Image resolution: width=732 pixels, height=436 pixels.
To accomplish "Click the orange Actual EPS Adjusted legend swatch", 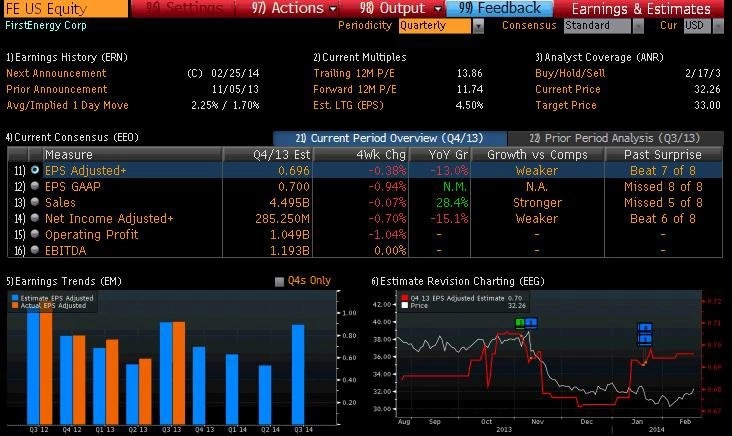I will [x=15, y=305].
